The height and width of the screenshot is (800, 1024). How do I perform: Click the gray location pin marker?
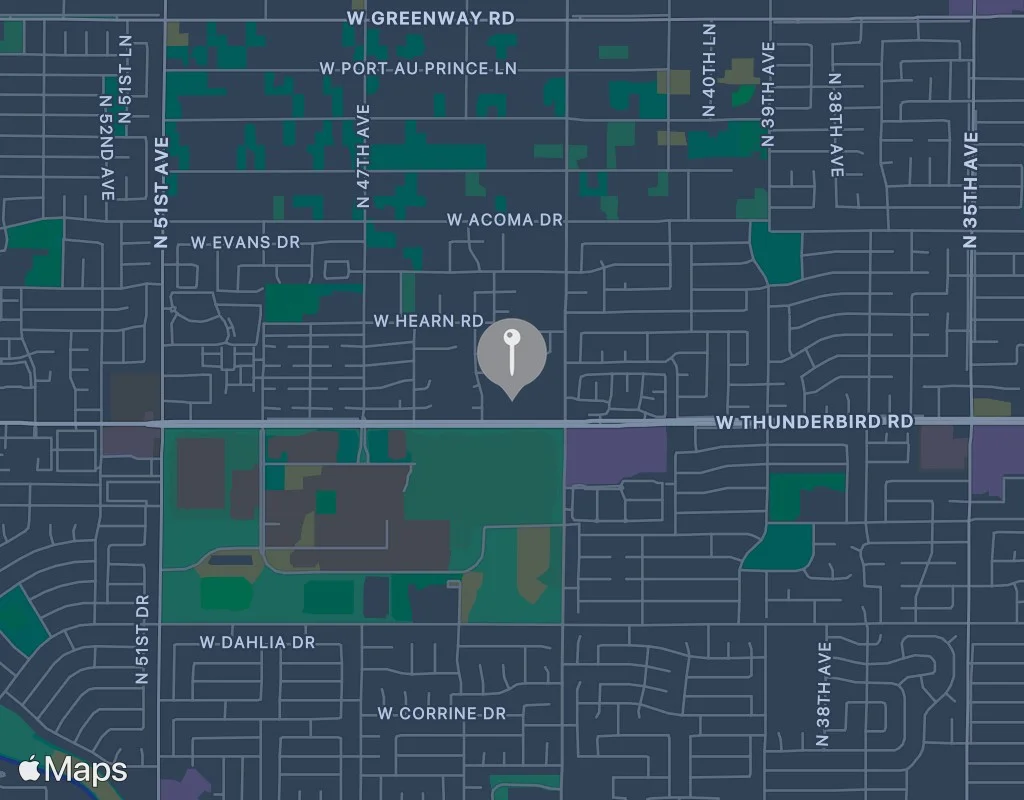[512, 358]
